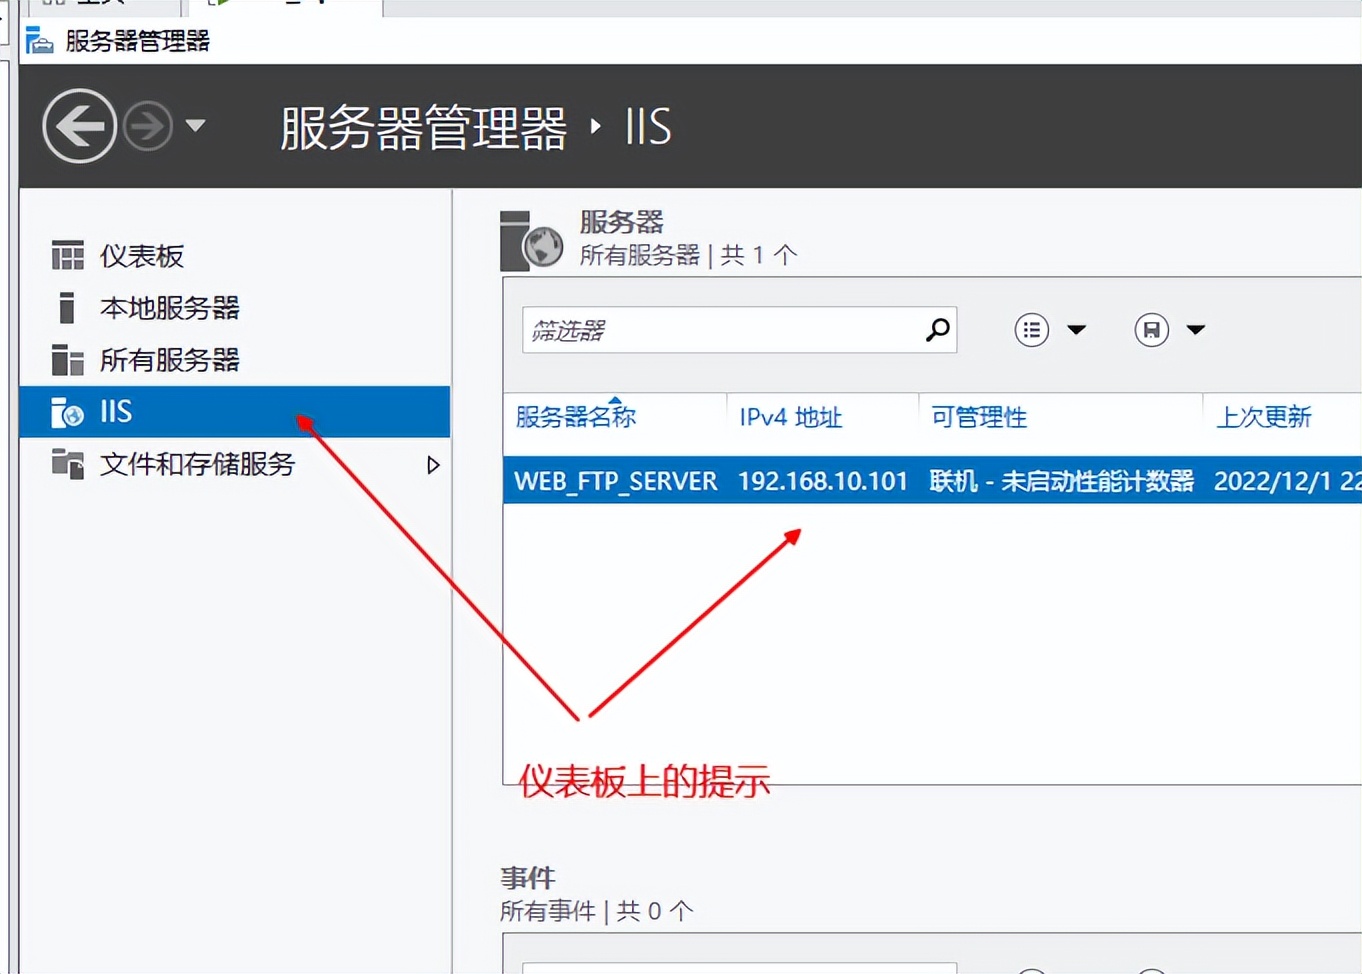Select the 本地服务器 sidebar icon
1362x974 pixels.
click(x=67, y=308)
